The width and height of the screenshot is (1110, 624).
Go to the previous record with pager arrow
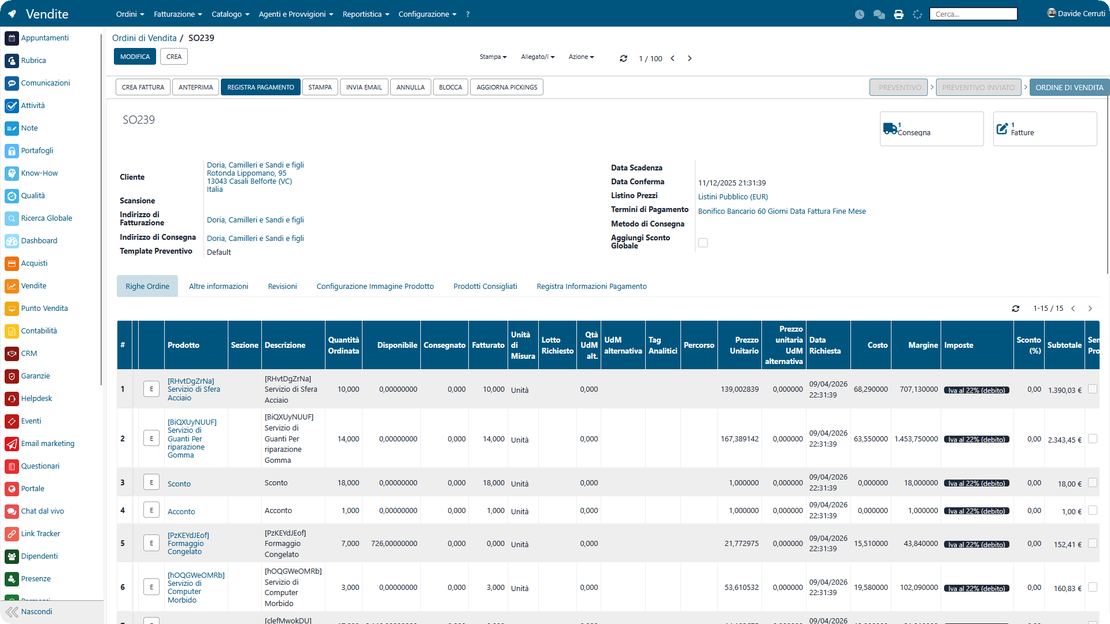pos(673,59)
